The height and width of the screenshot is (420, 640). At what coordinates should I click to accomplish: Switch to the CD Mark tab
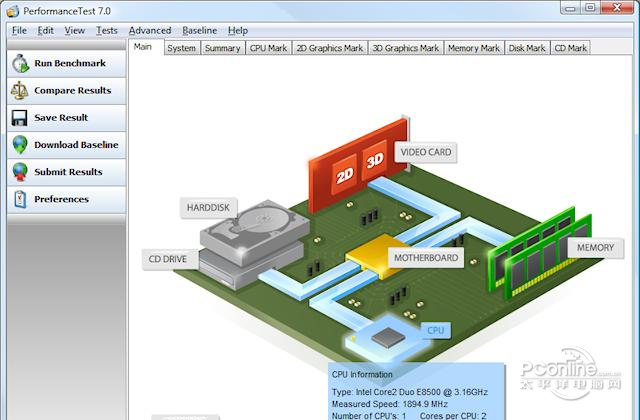571,48
